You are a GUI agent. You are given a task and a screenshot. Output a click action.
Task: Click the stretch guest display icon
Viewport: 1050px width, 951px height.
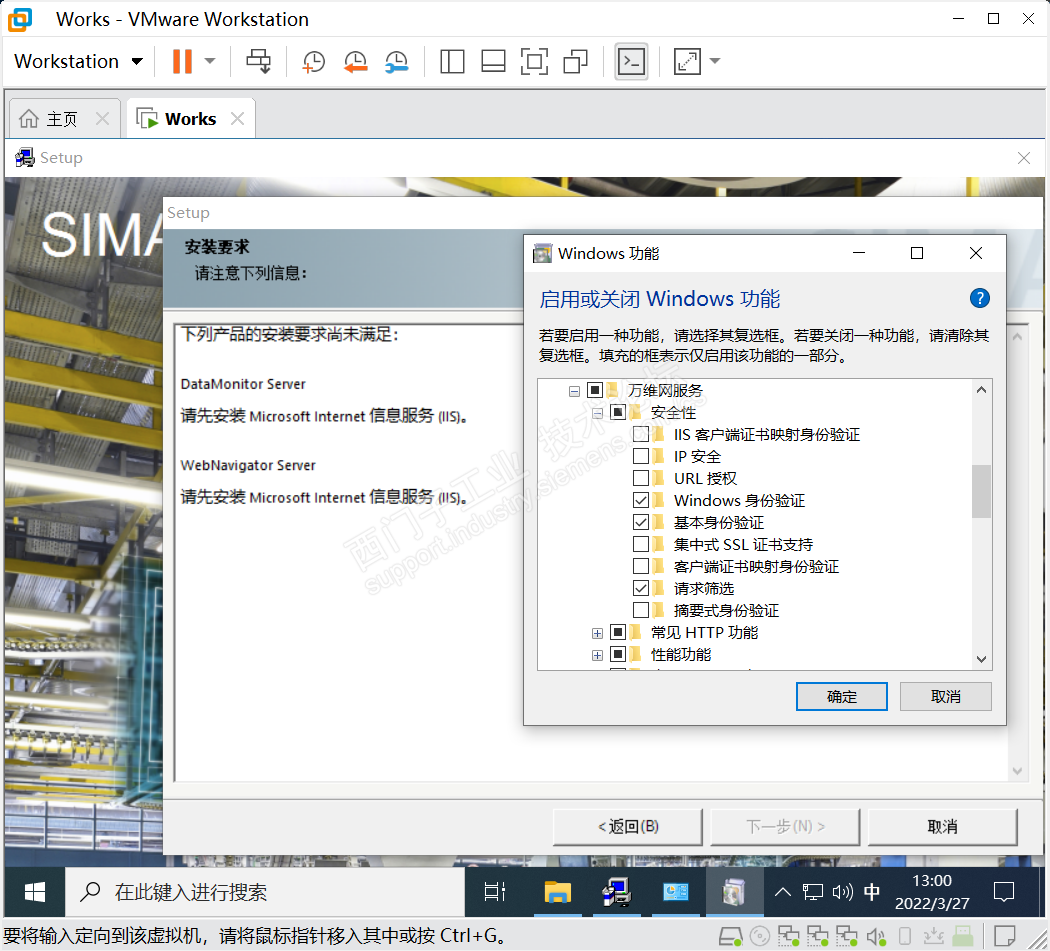[x=687, y=61]
